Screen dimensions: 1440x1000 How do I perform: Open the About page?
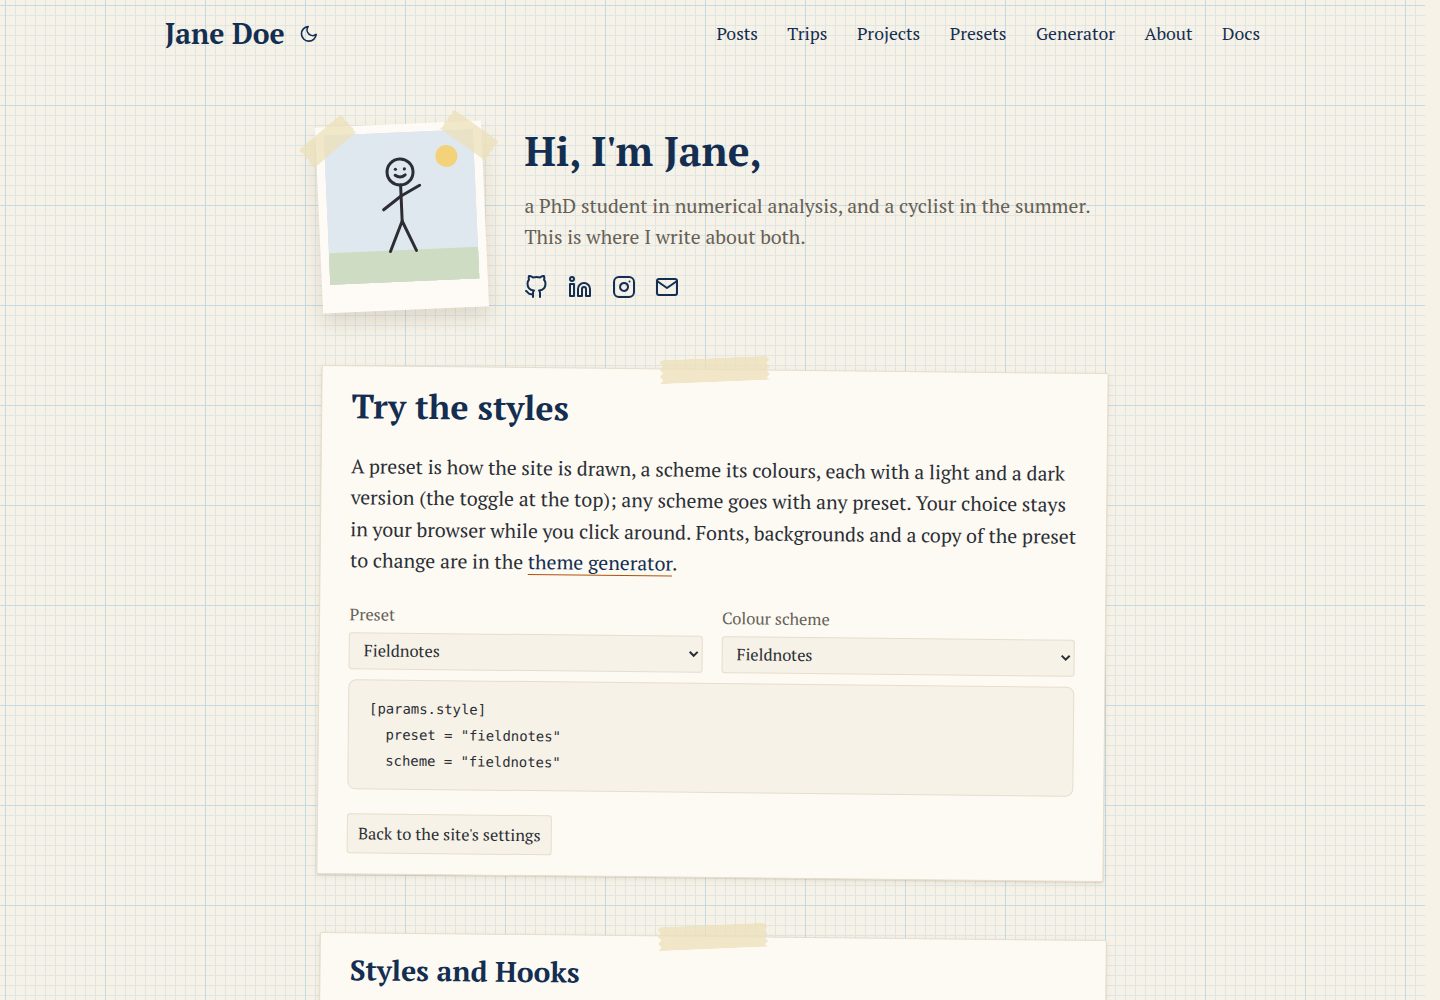[1168, 34]
